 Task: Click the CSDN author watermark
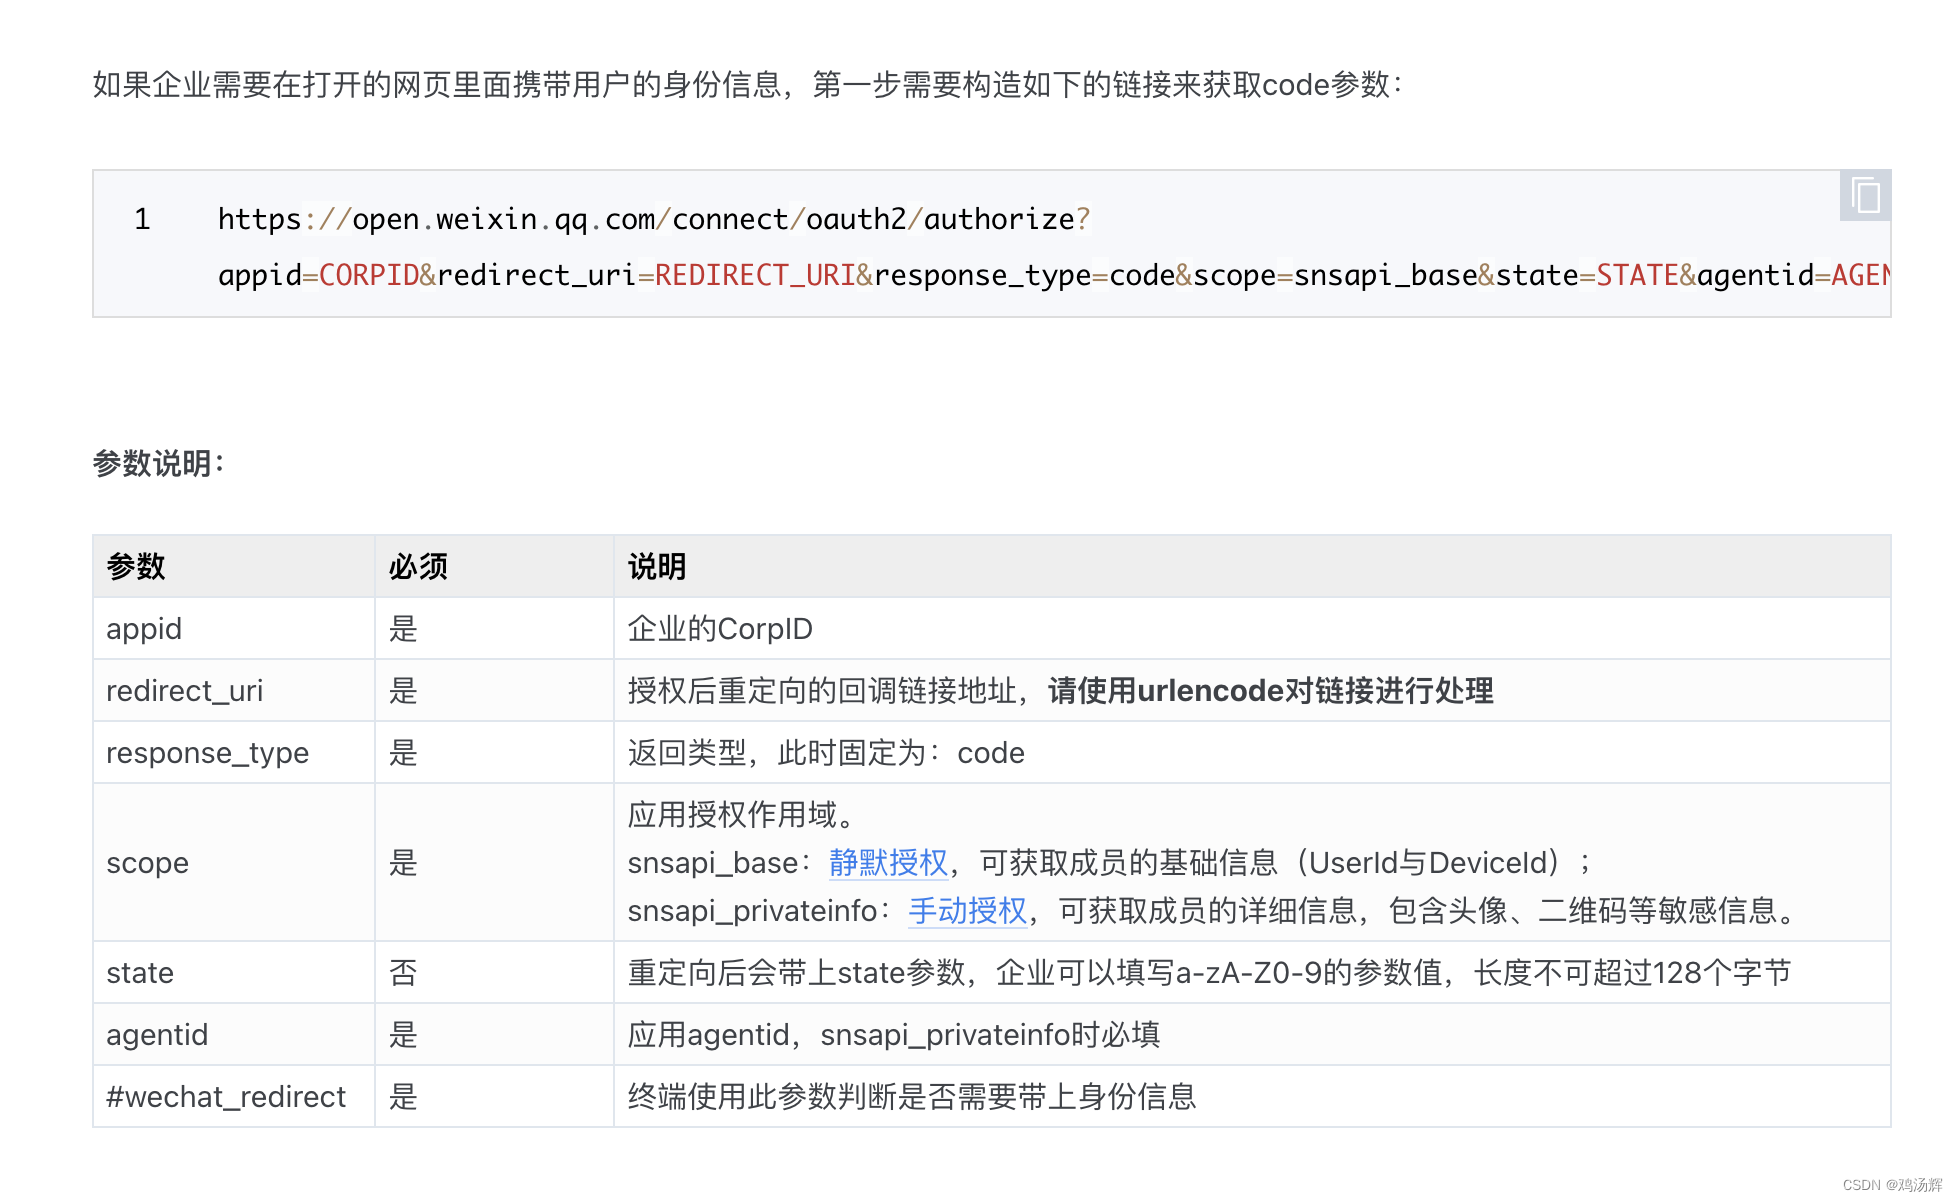click(1891, 1185)
